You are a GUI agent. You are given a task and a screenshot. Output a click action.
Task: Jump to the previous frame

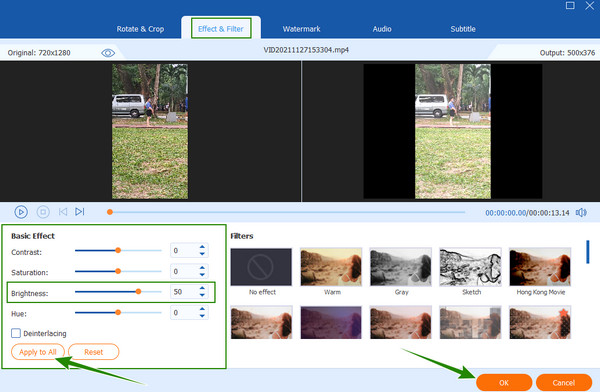click(63, 212)
